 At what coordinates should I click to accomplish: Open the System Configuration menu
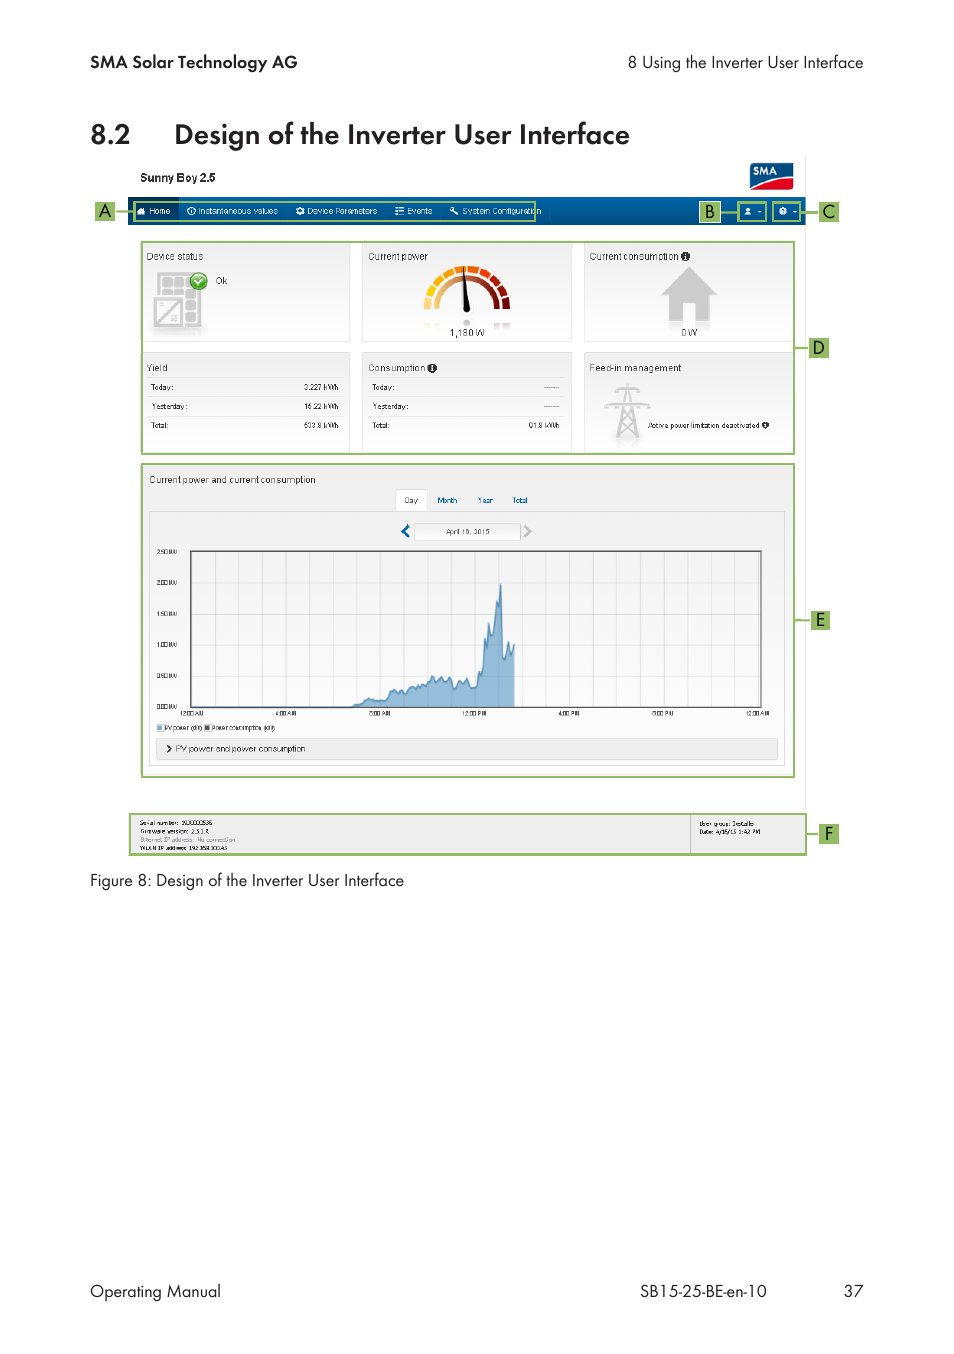495,211
